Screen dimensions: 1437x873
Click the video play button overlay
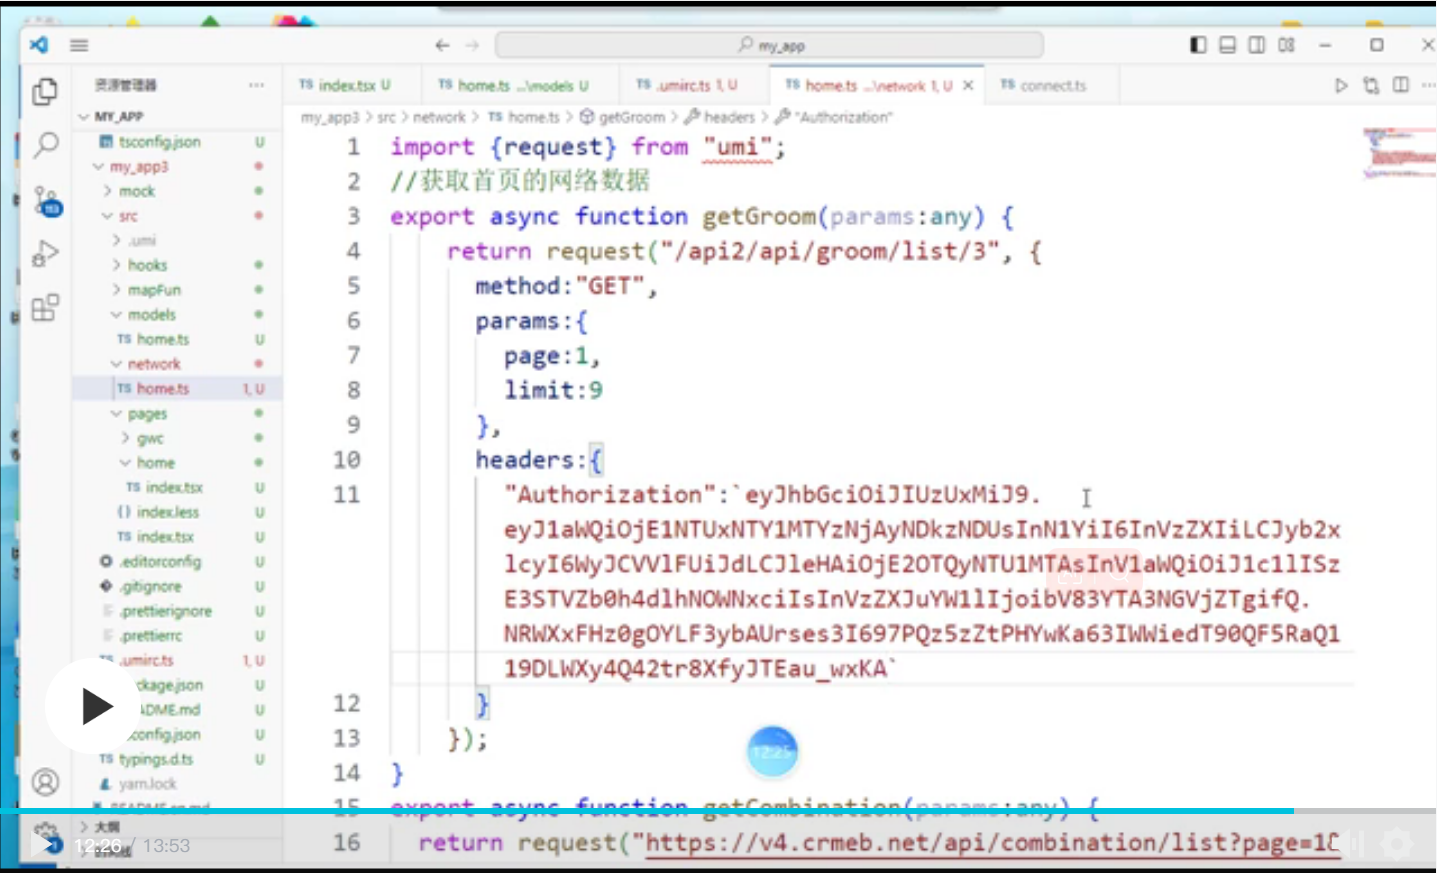tap(94, 706)
